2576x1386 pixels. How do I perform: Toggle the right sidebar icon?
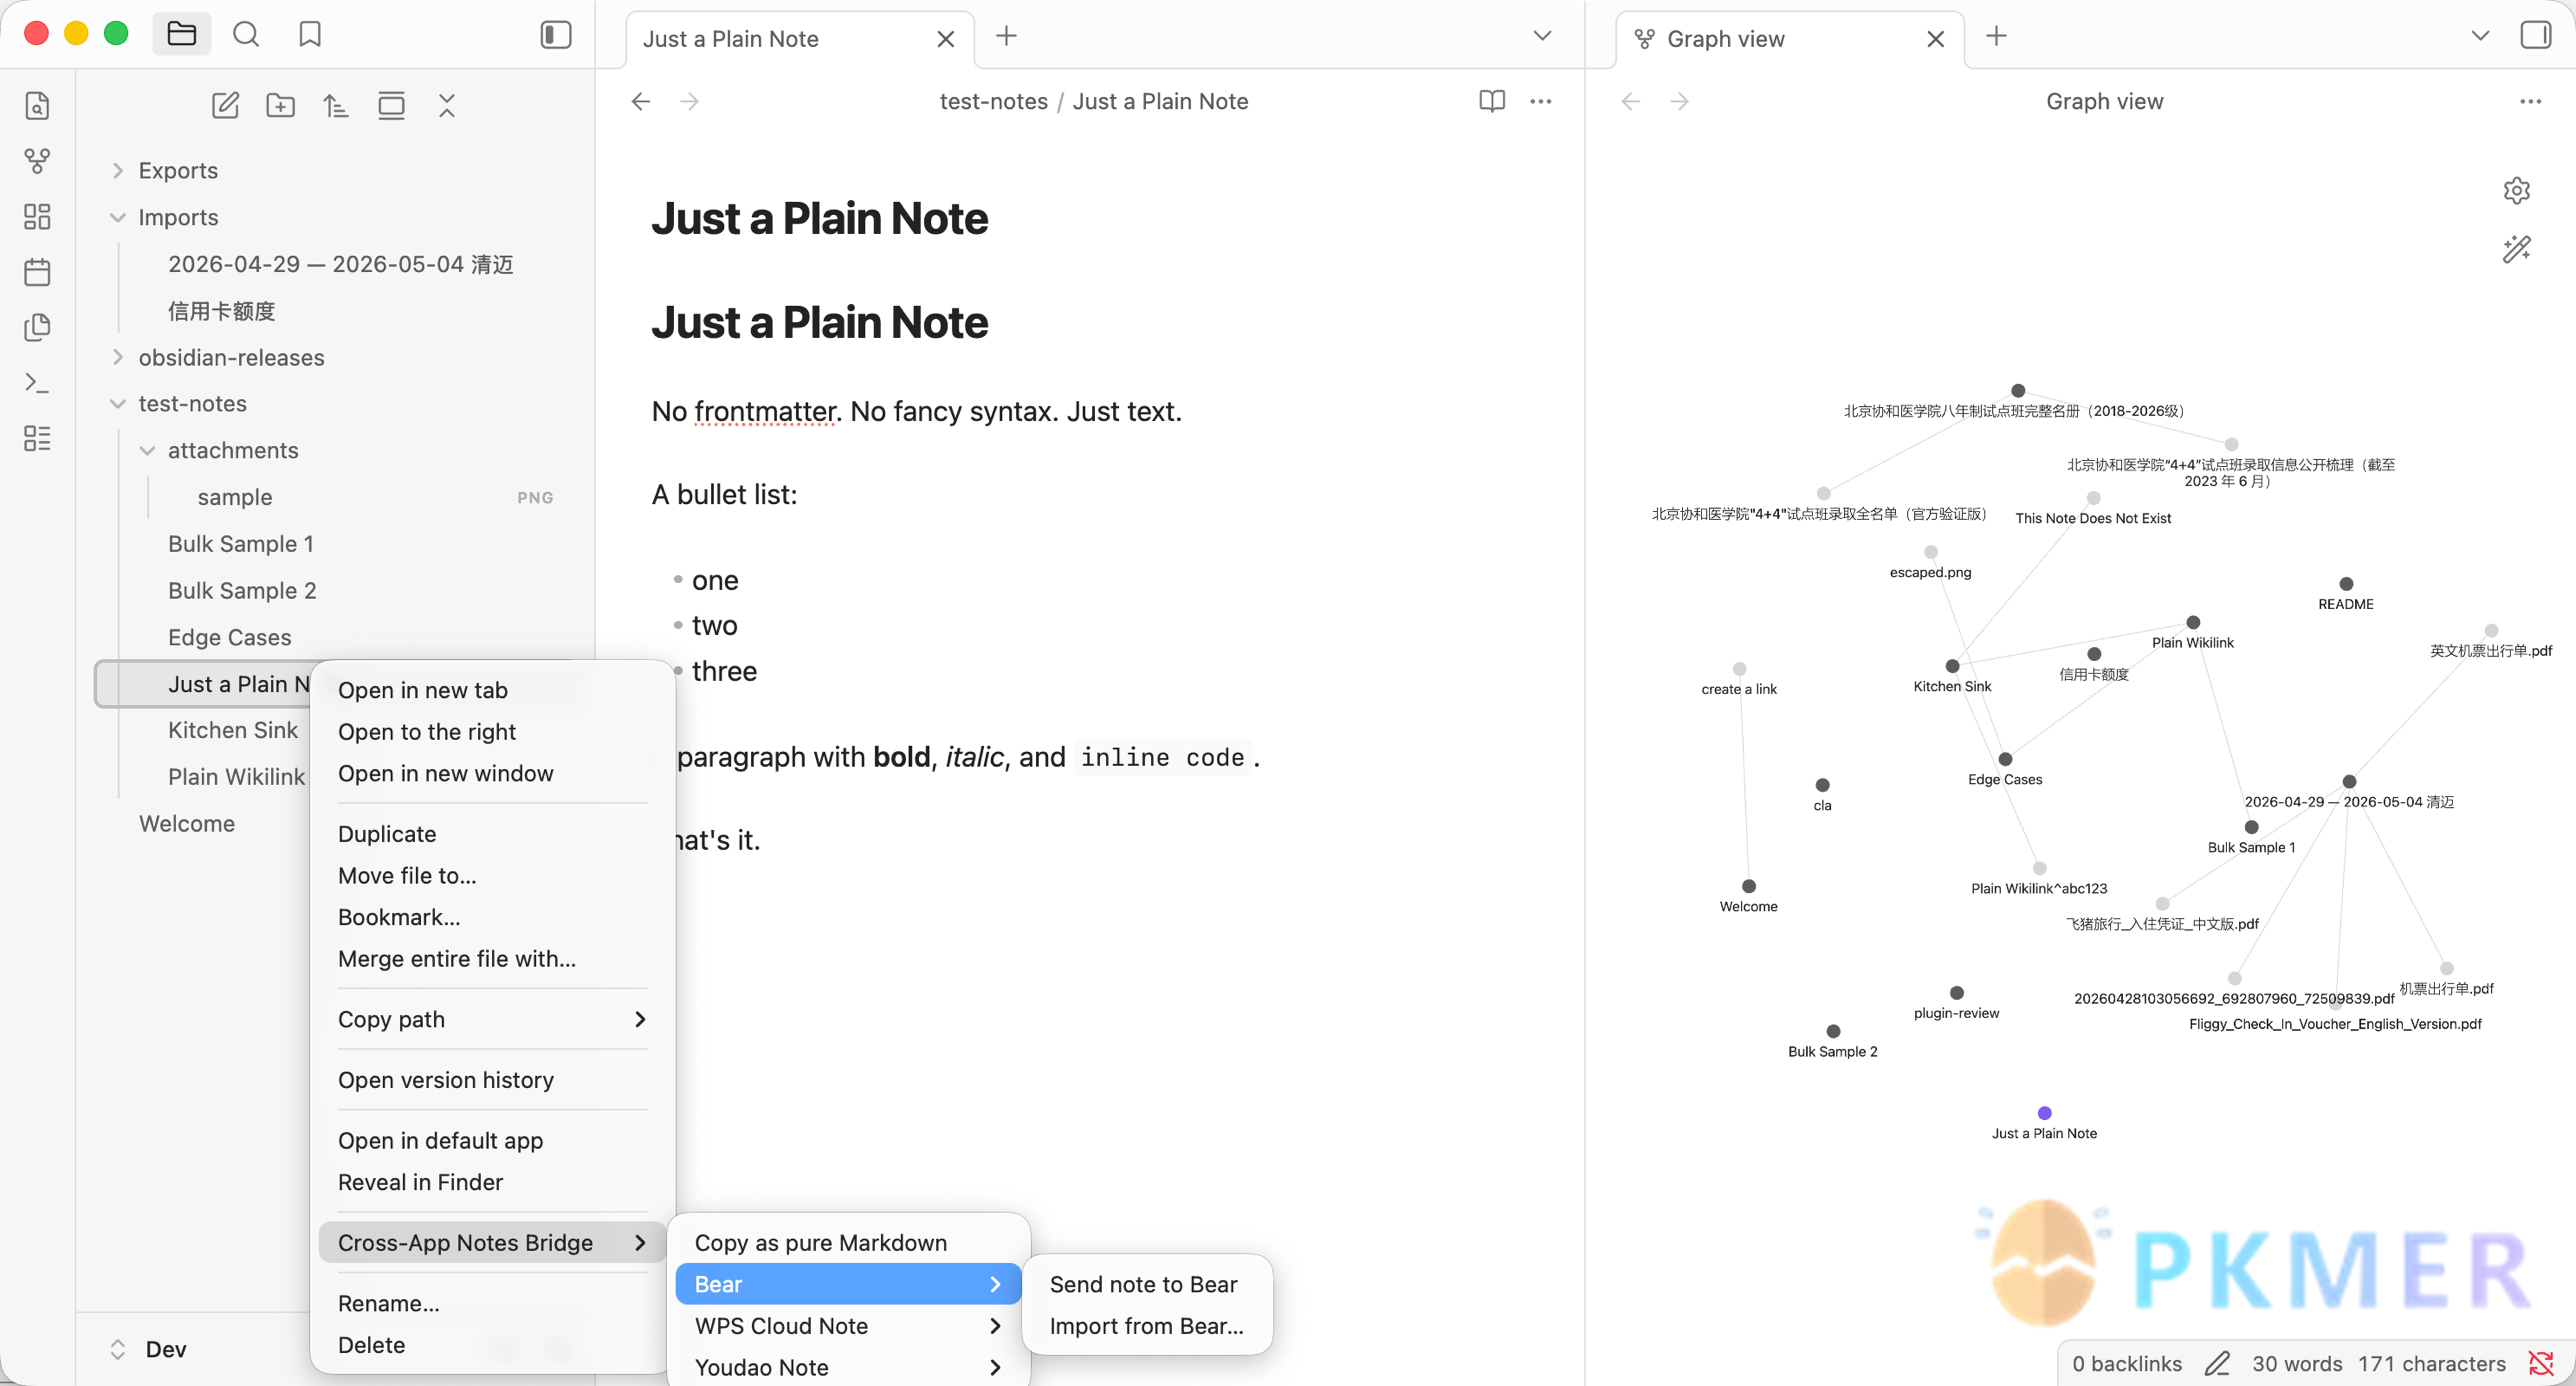(x=2535, y=35)
